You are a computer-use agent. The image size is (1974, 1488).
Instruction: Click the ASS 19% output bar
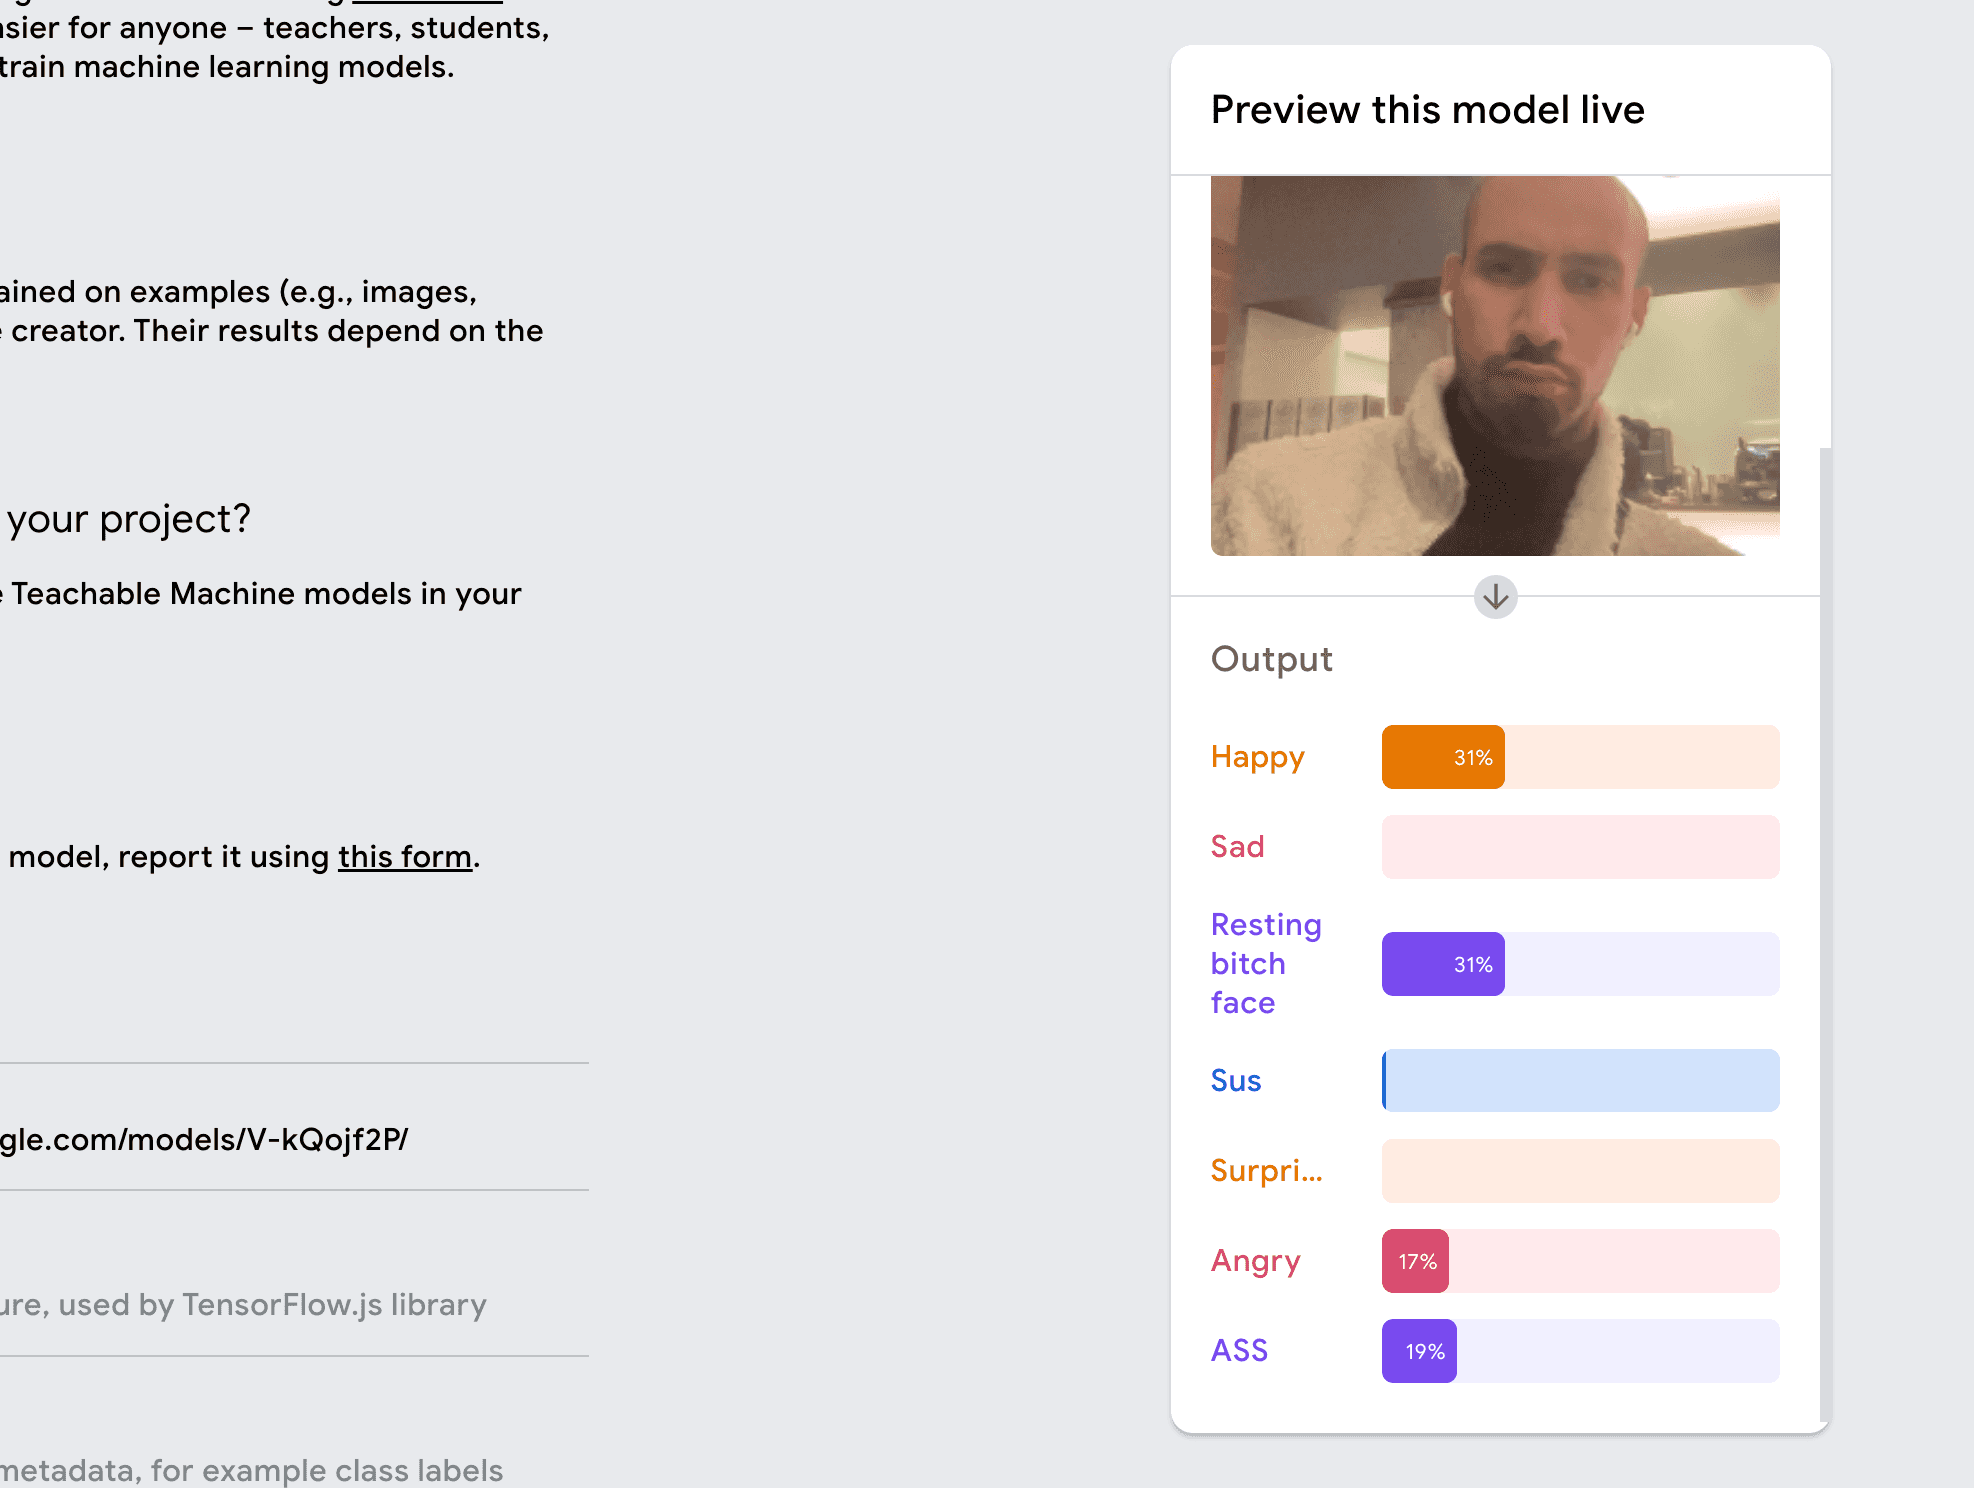[1580, 1351]
